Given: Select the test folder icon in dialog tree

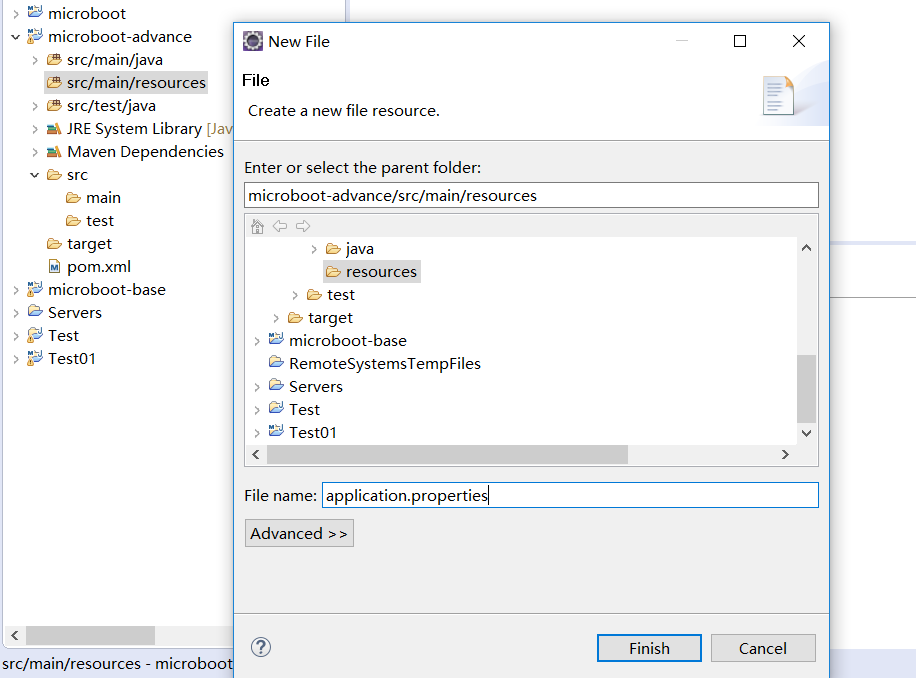Looking at the screenshot, I should (314, 294).
